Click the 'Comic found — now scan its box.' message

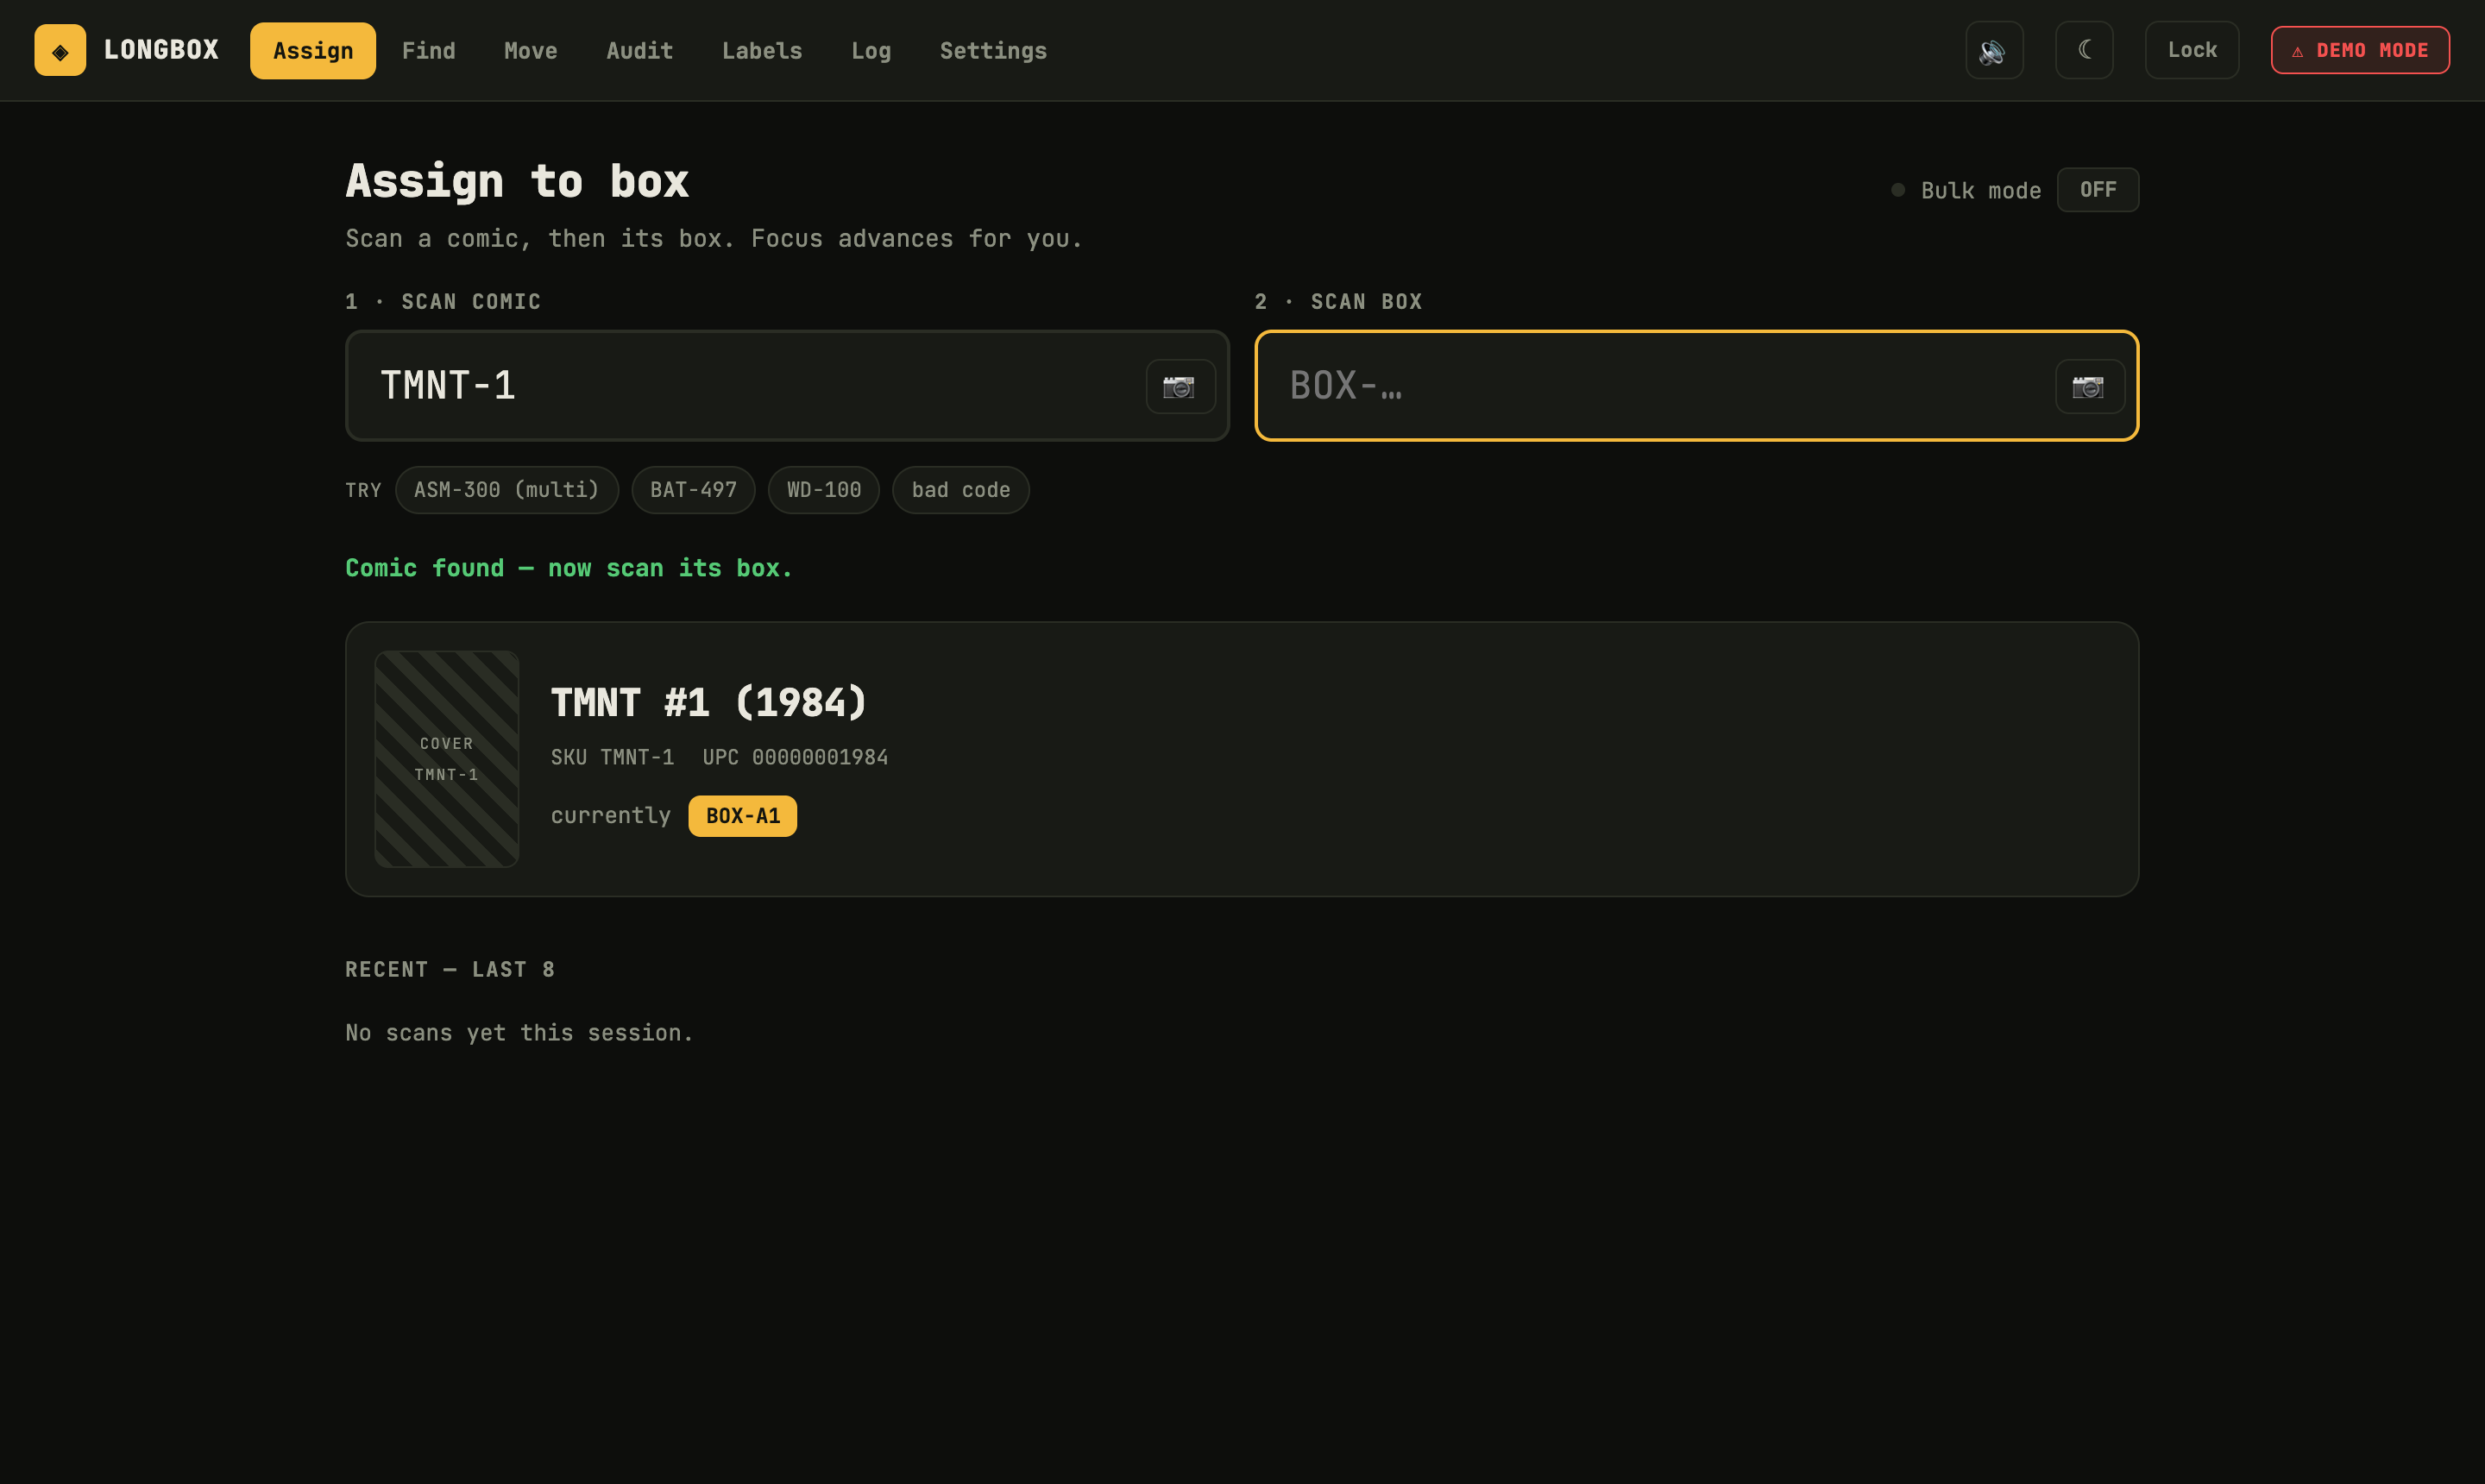coord(569,568)
